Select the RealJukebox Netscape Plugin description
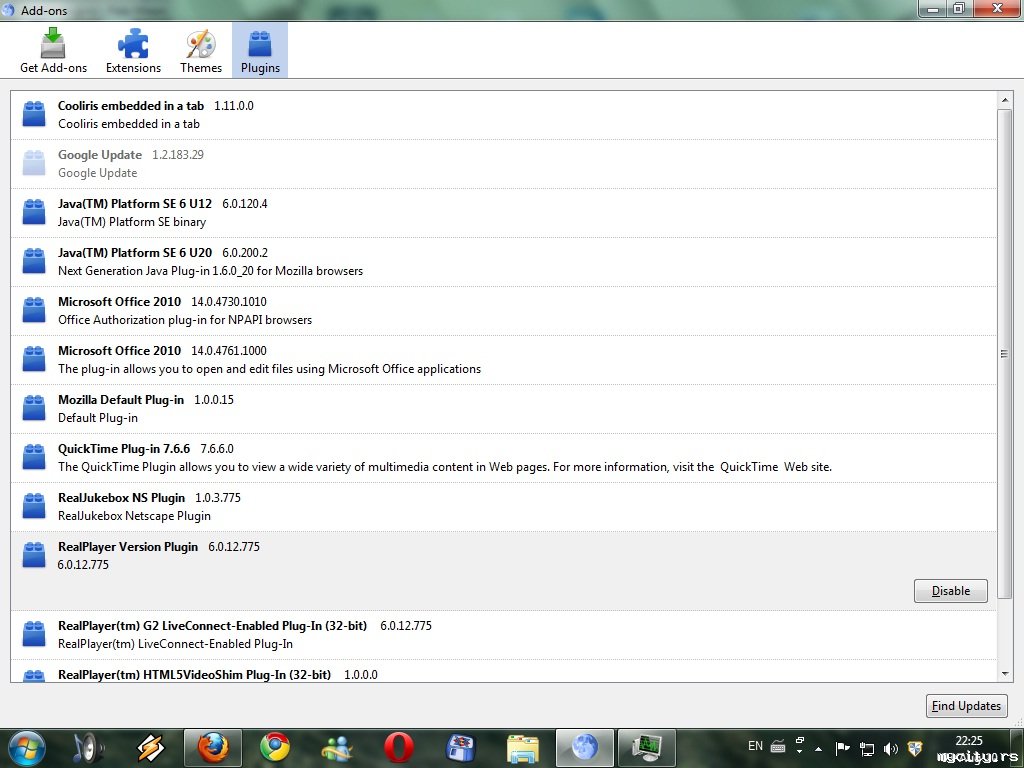The width and height of the screenshot is (1024, 768). pyautogui.click(x=135, y=516)
